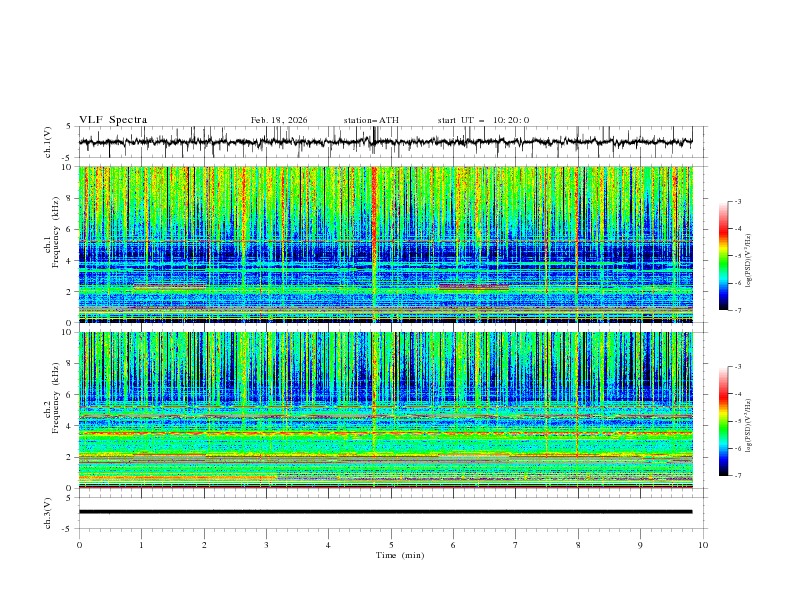Viewport: 792px width, 612px height.
Task: Click the log(PSD) label beside ch.2 colorbar
Action: tap(748, 425)
